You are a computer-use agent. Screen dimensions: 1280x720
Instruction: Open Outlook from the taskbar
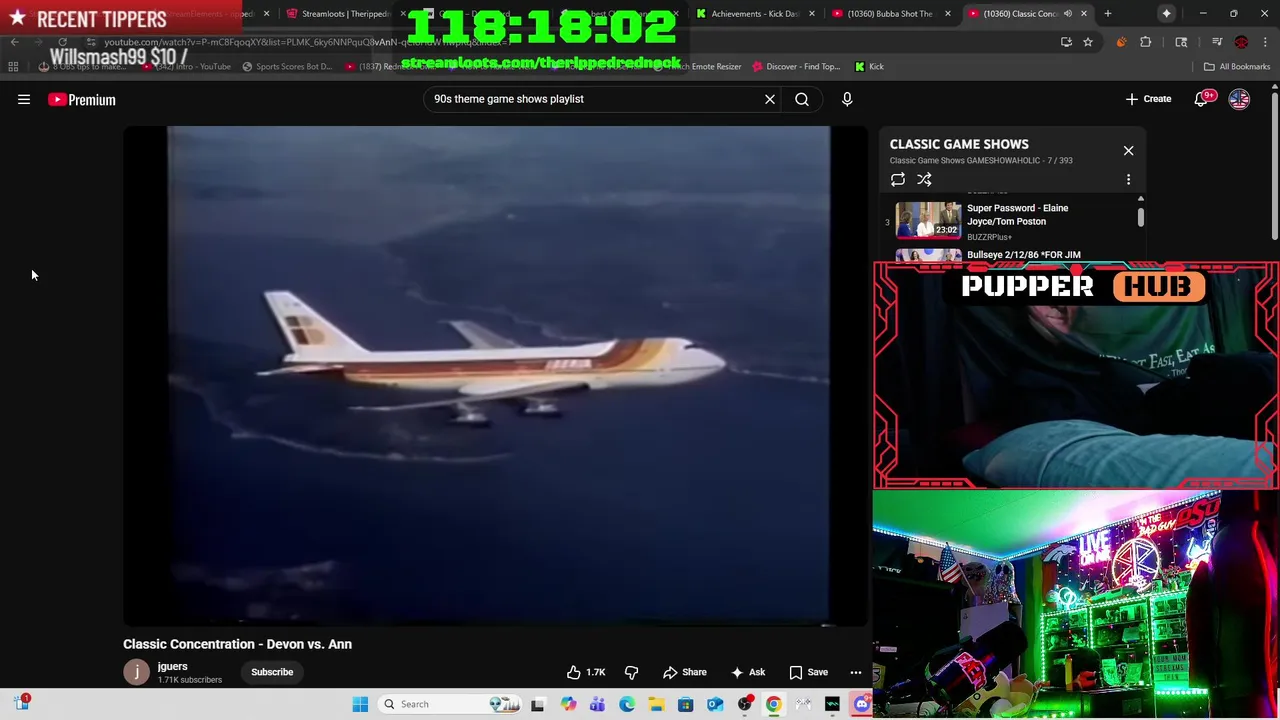(715, 704)
